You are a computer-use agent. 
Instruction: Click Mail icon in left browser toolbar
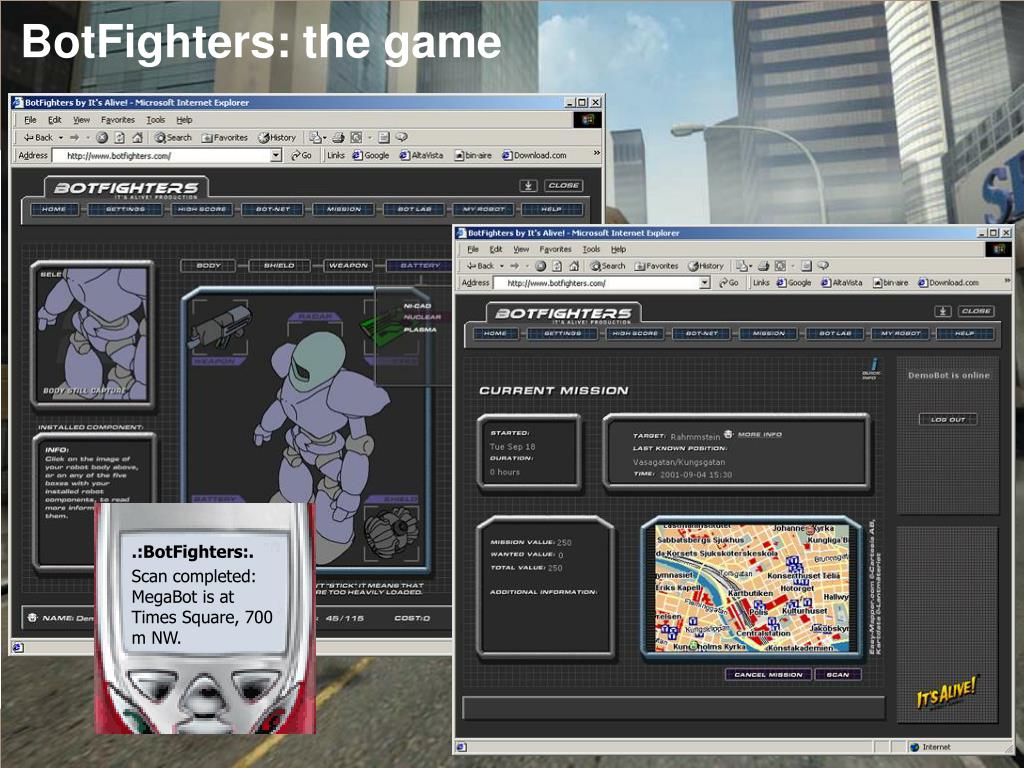coord(315,138)
